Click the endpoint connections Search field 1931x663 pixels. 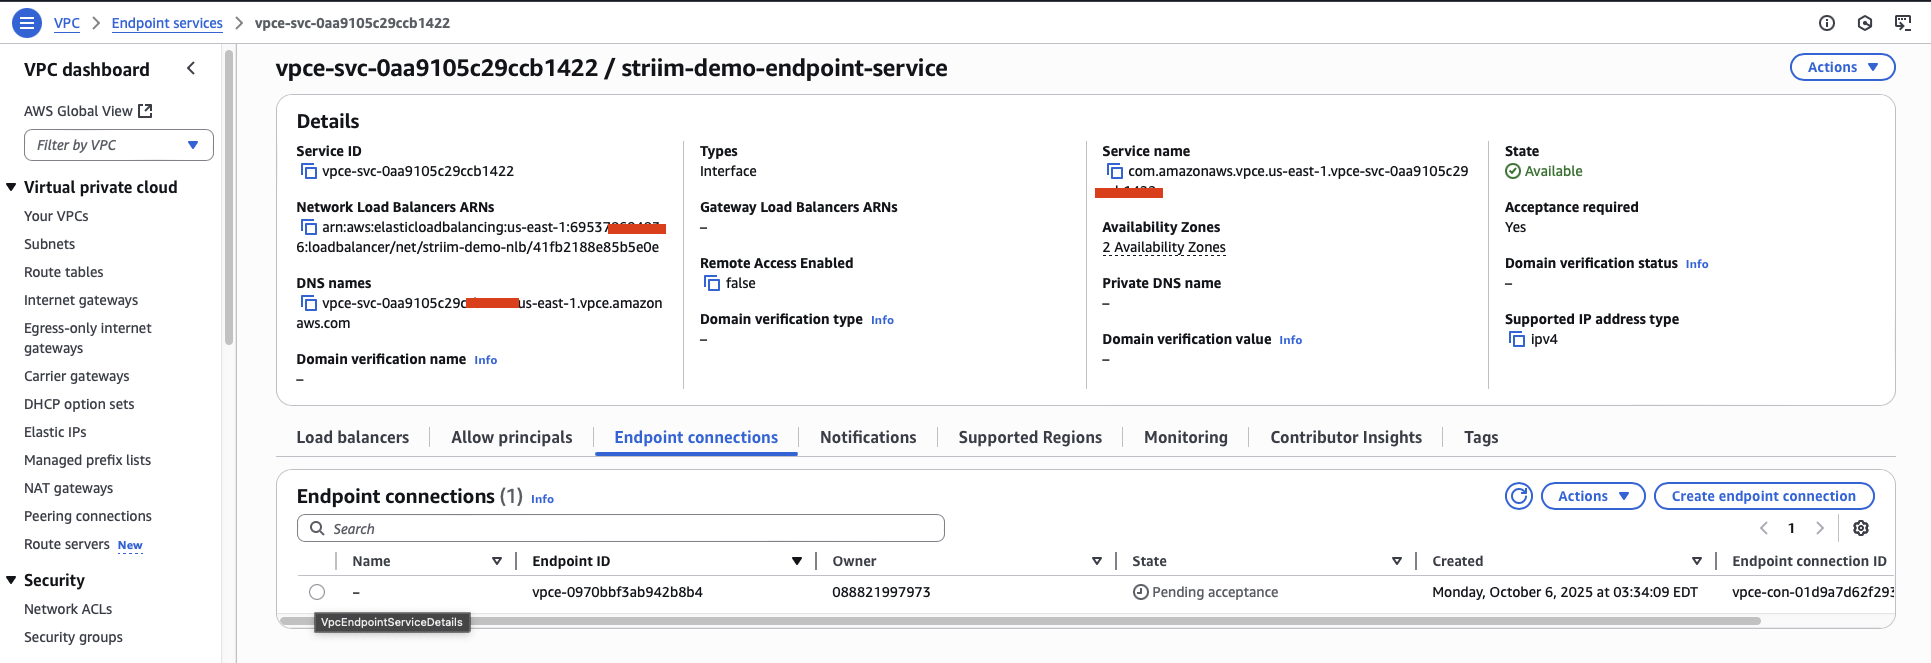(x=620, y=528)
